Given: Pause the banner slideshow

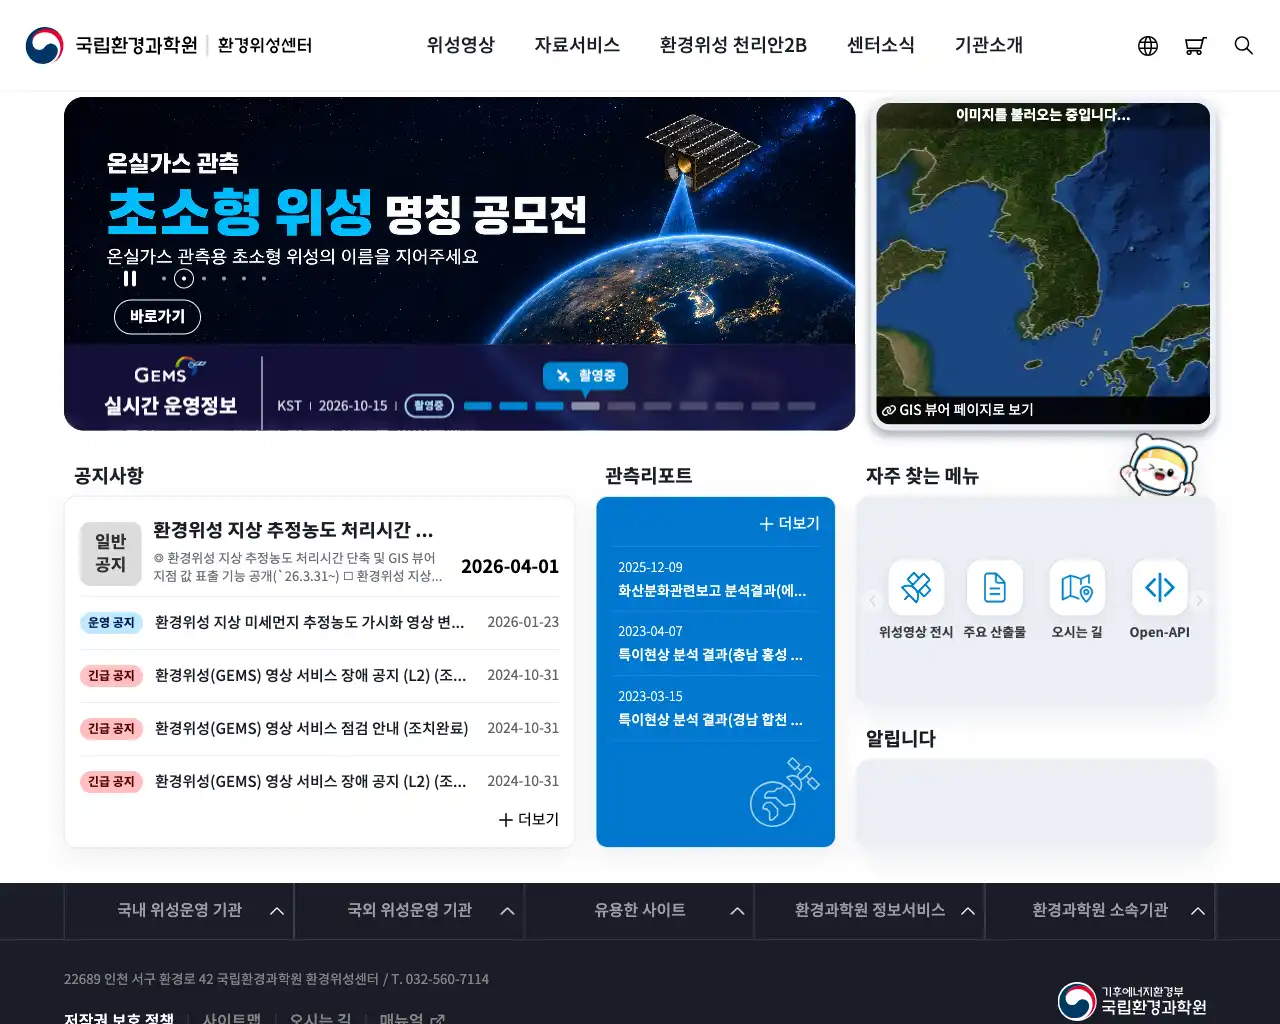Looking at the screenshot, I should pos(130,279).
